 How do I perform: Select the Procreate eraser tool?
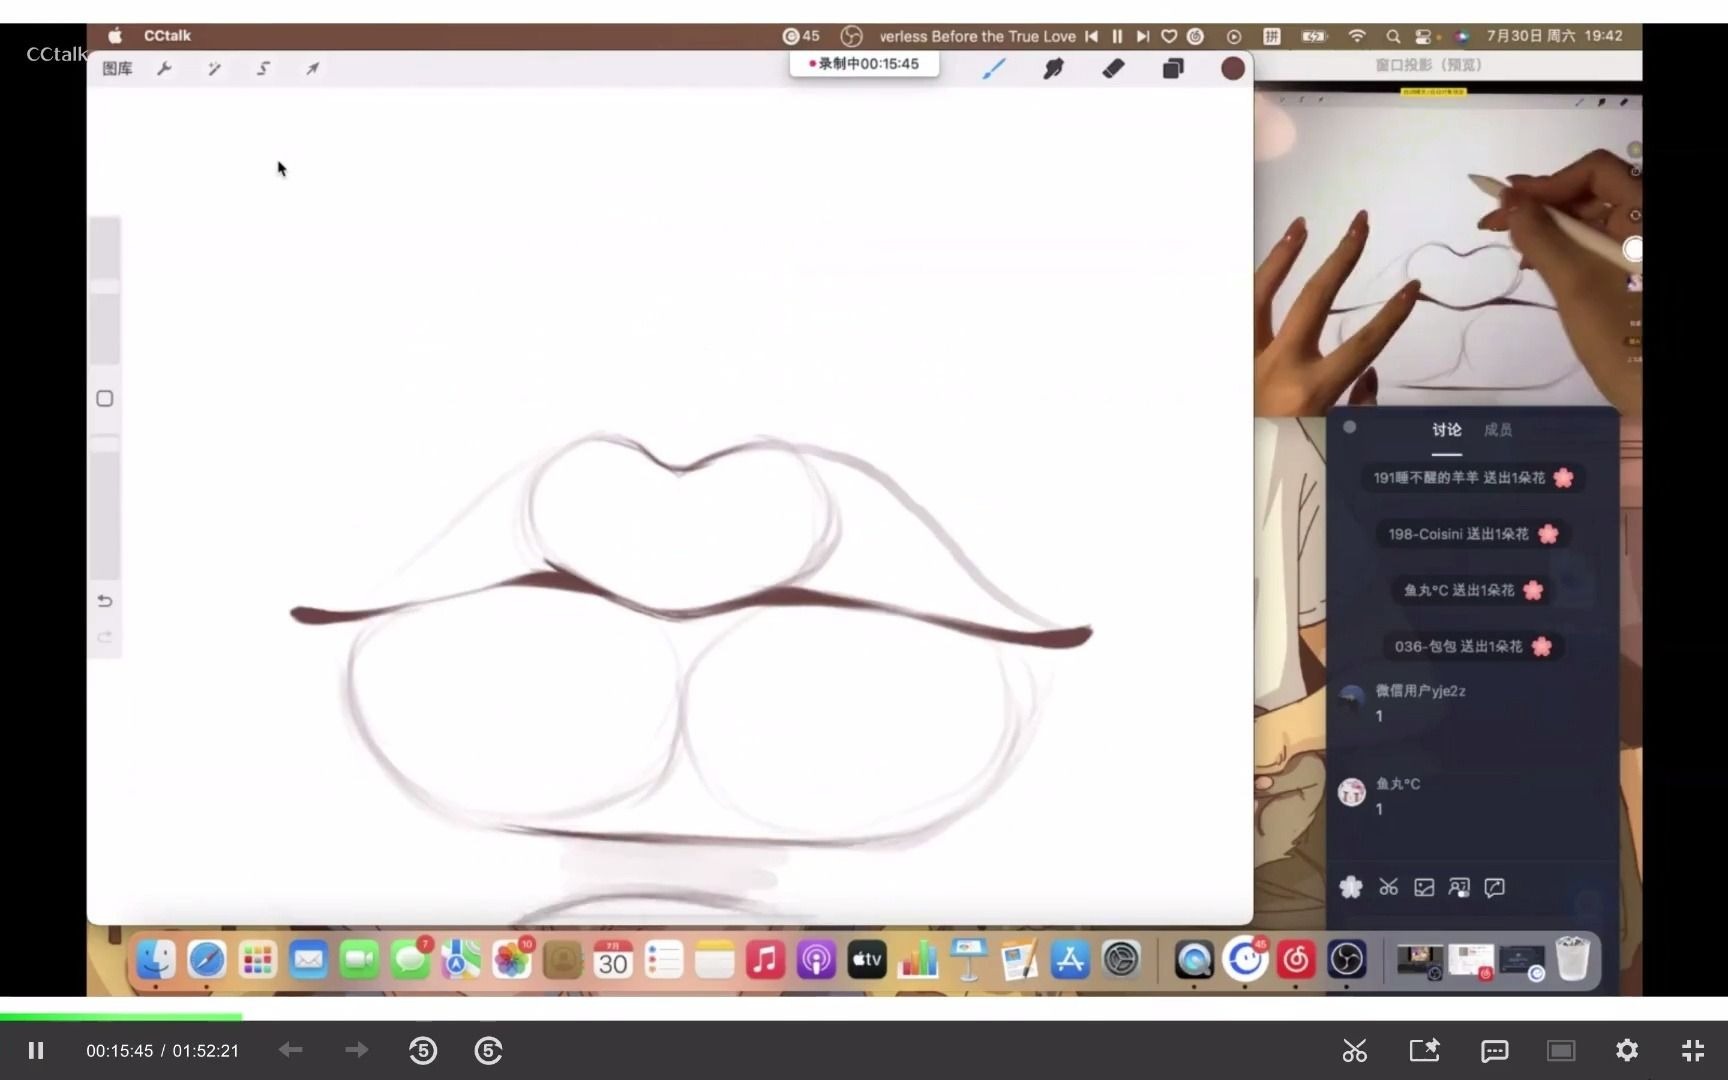click(x=1113, y=68)
